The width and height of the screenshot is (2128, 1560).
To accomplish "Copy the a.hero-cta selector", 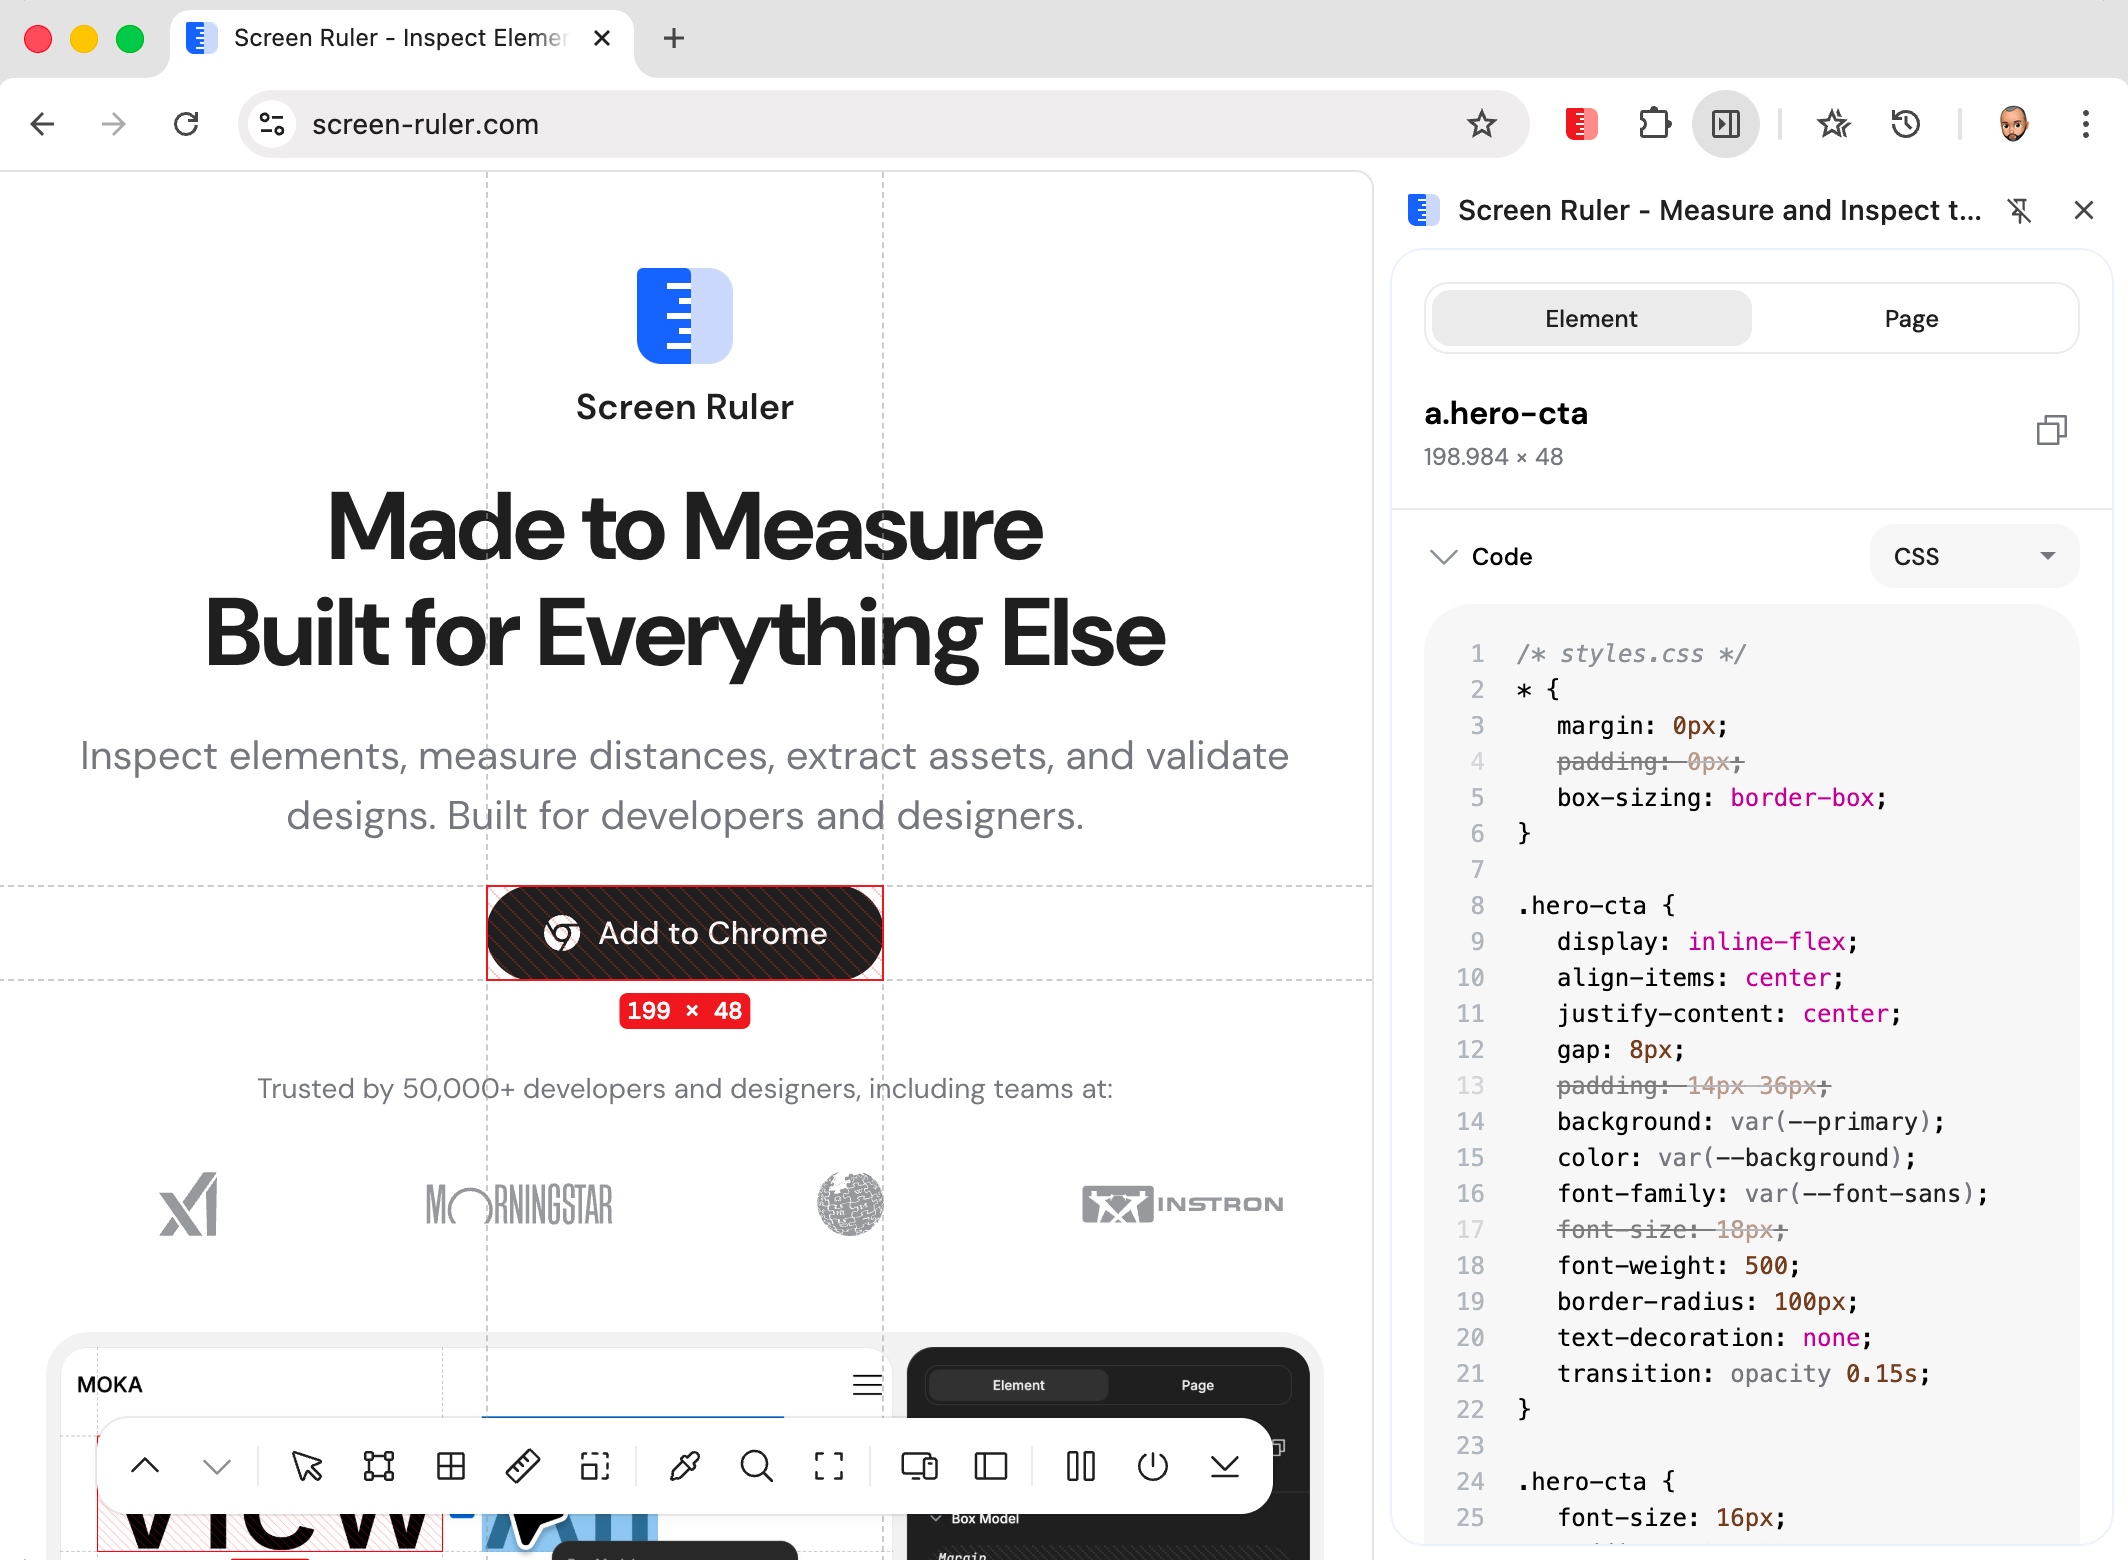I will [2051, 430].
